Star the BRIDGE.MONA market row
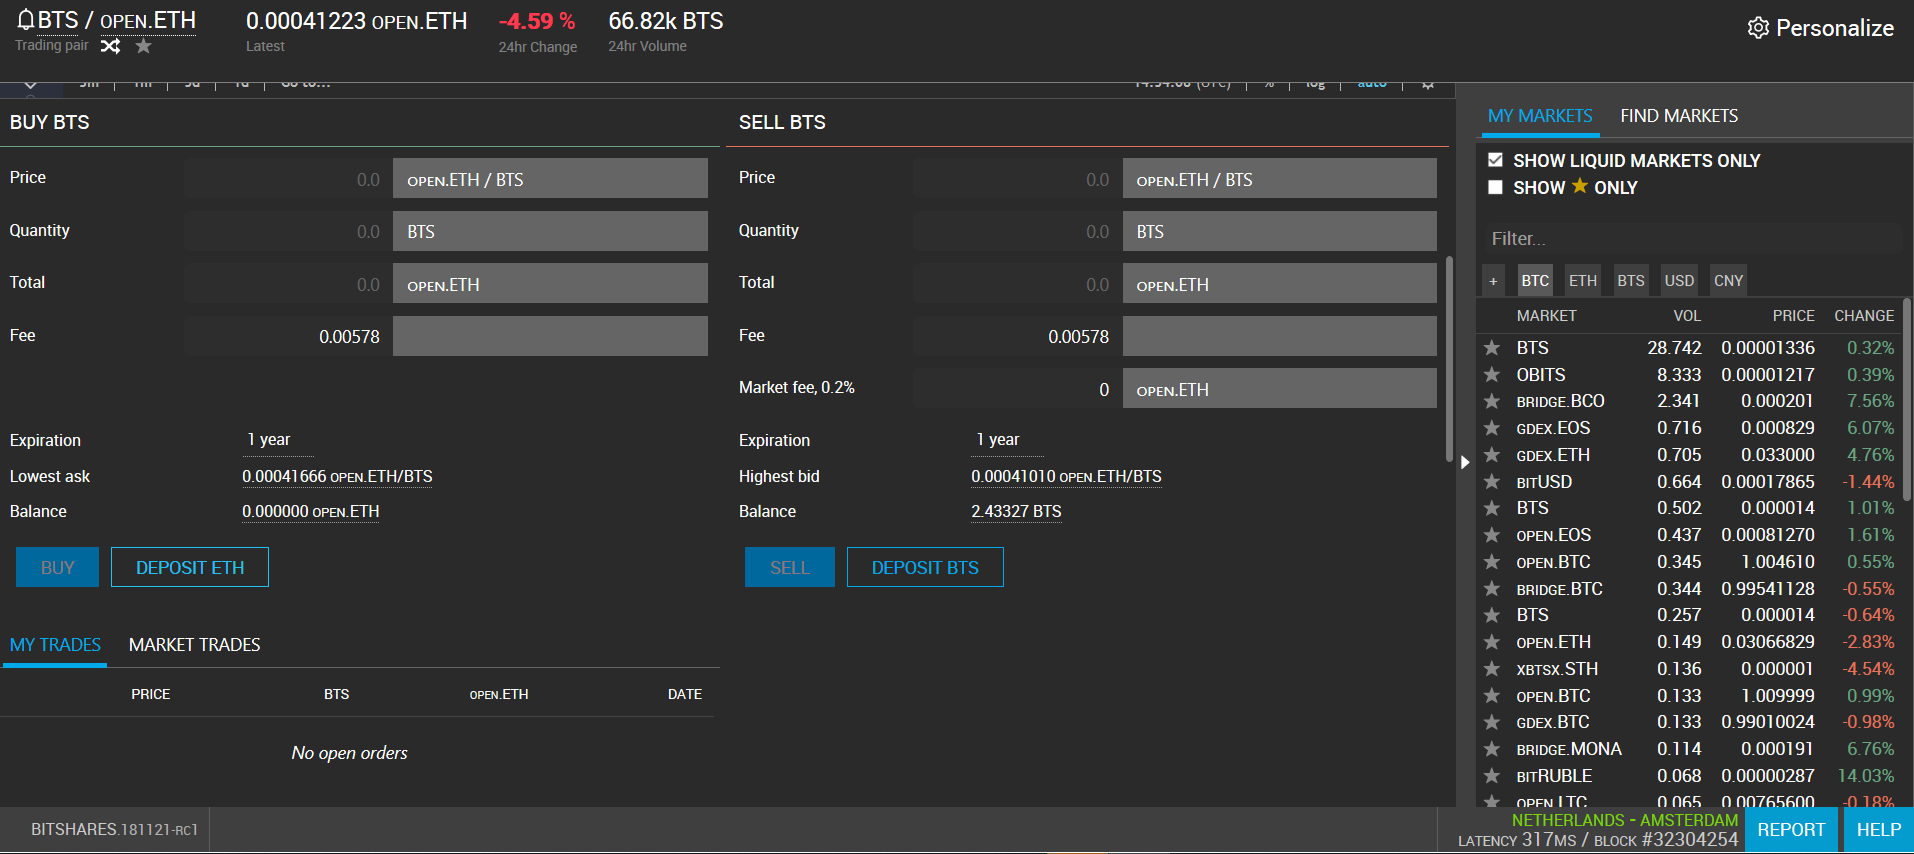1914x854 pixels. [1492, 749]
